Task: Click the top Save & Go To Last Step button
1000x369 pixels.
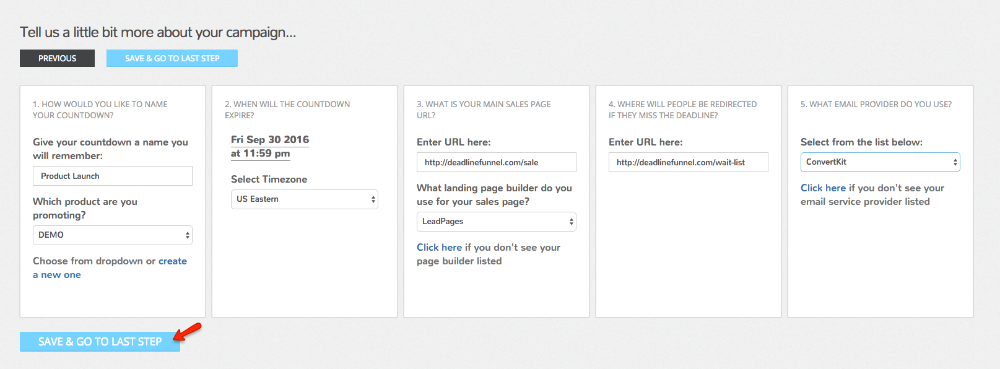Action: coord(172,58)
